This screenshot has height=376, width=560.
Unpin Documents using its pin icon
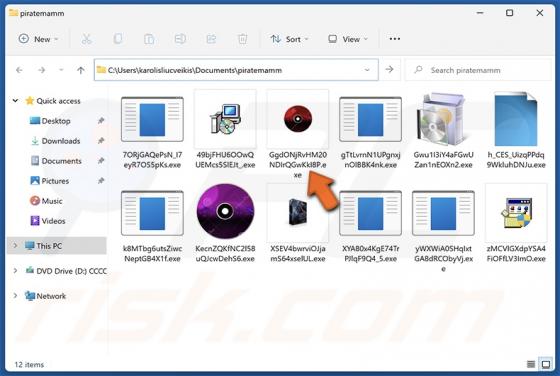[101, 161]
